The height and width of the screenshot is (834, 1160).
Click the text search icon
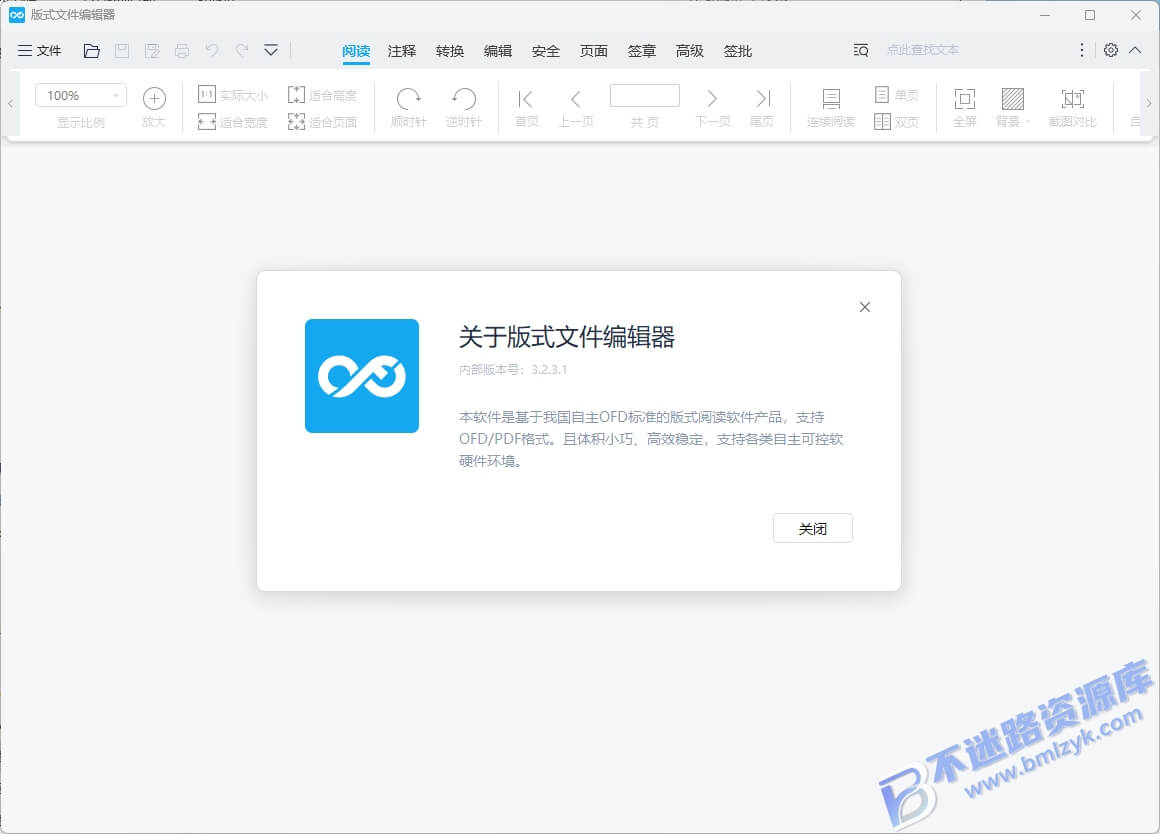click(860, 50)
